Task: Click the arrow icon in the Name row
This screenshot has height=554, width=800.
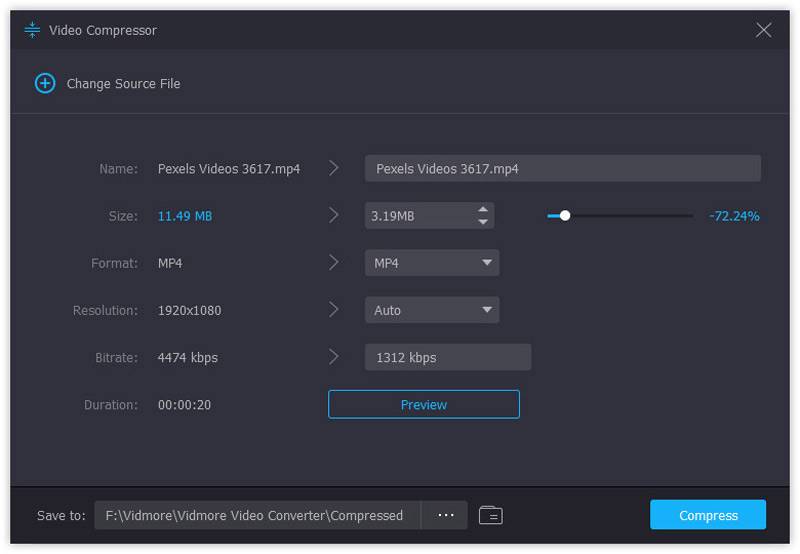Action: point(334,168)
